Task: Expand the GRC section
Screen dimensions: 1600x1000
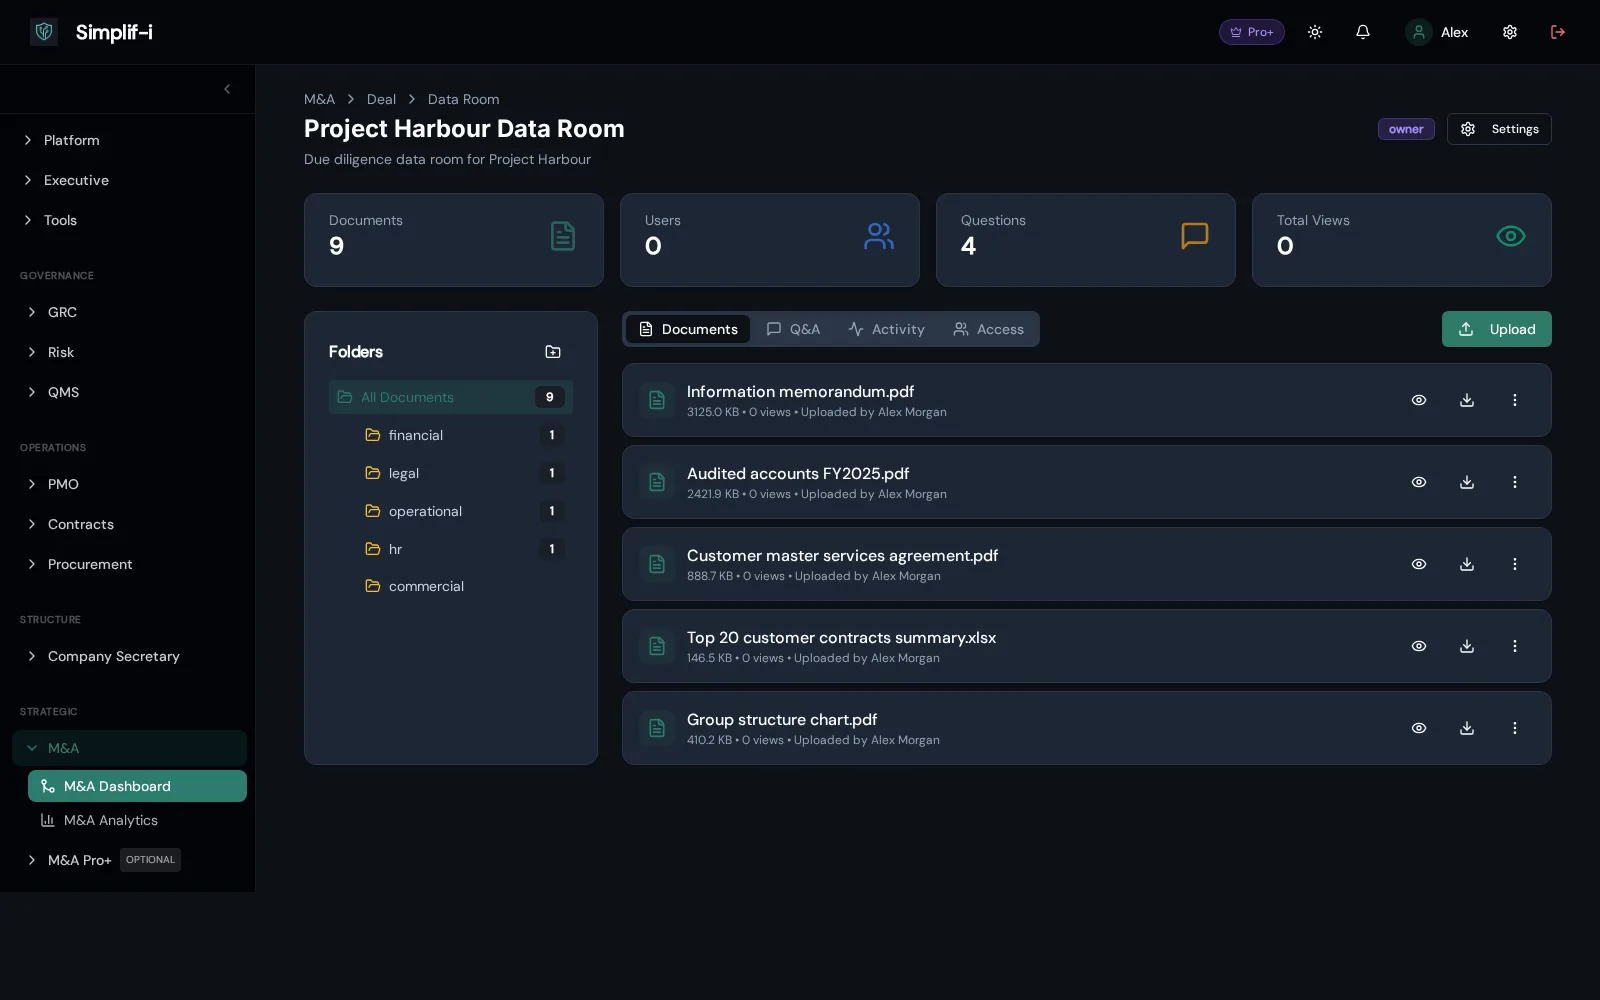Action: 127,312
